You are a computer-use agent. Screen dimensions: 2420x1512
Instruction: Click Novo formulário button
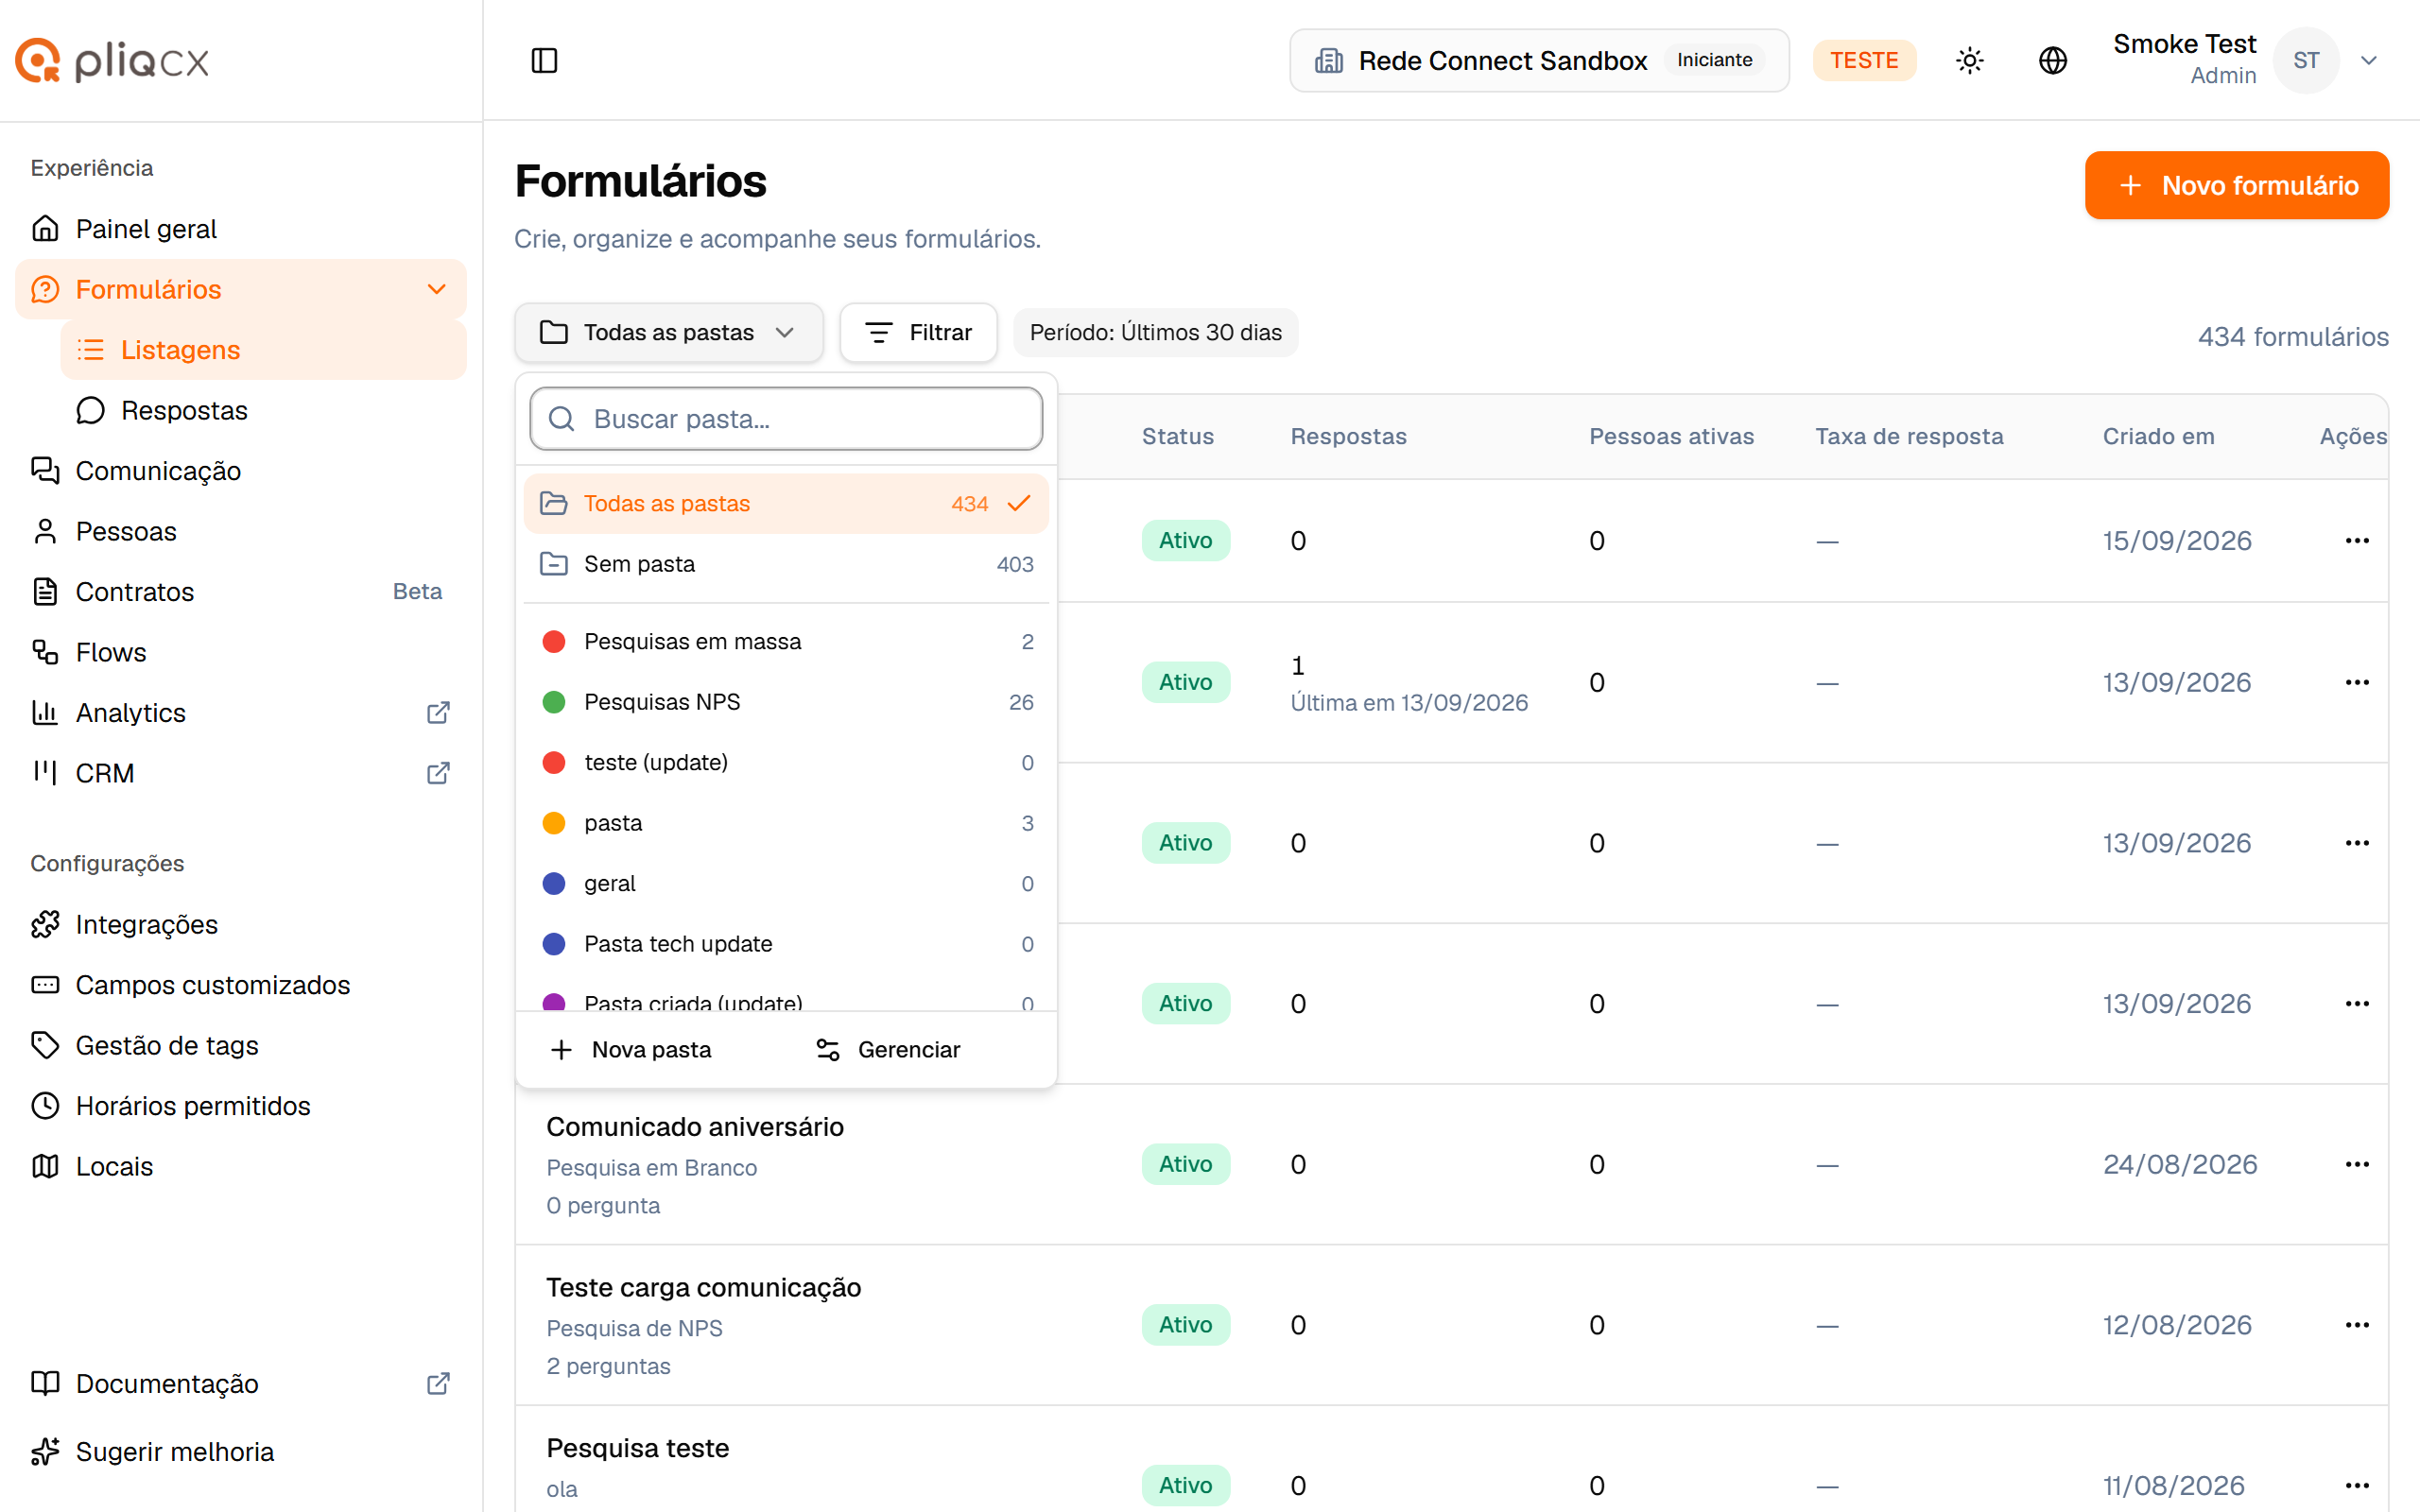coord(2236,185)
